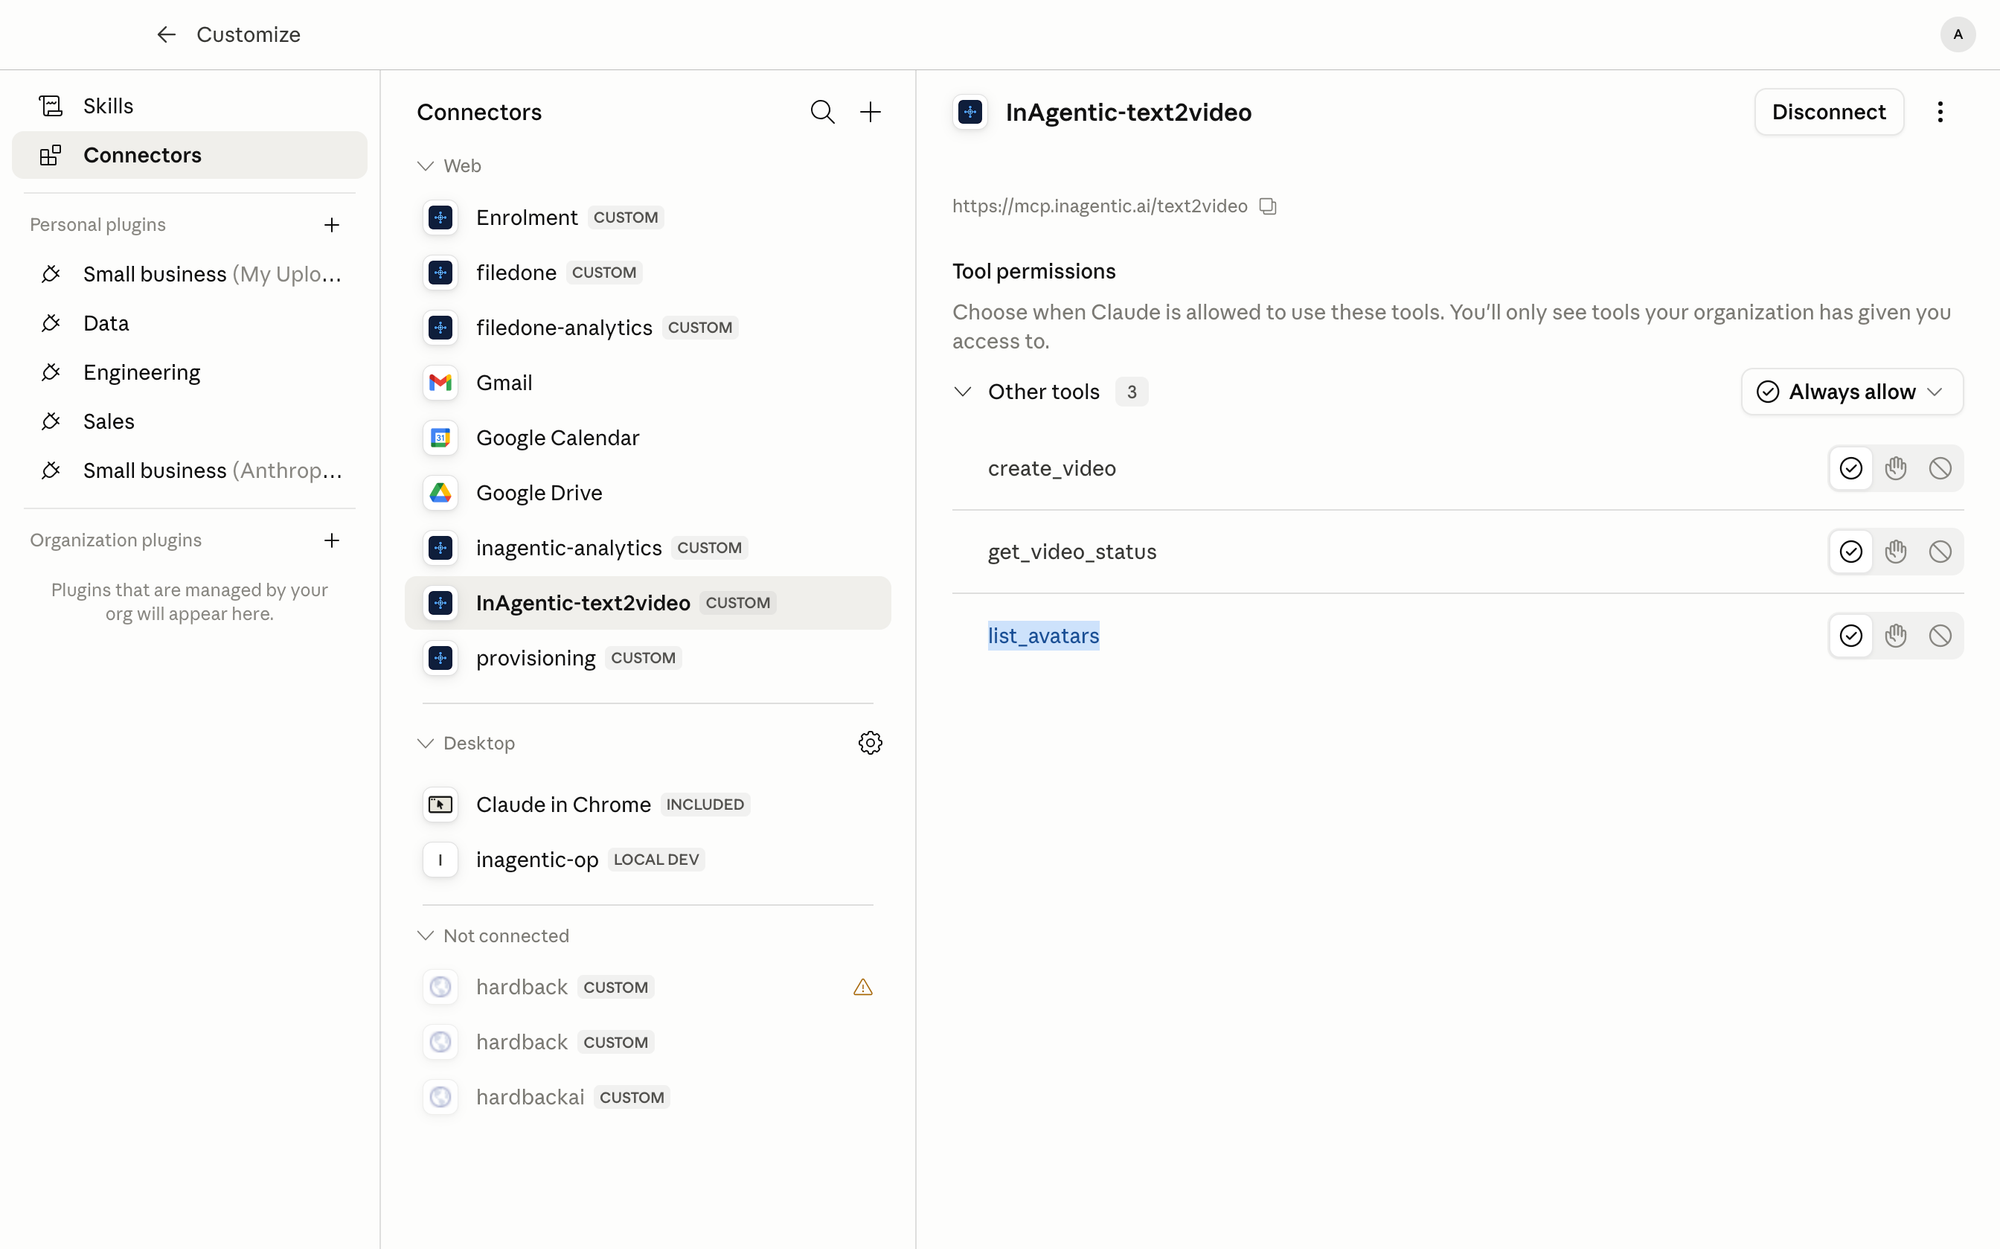The width and height of the screenshot is (2000, 1249).
Task: Add a new connector with plus icon
Action: 870,112
